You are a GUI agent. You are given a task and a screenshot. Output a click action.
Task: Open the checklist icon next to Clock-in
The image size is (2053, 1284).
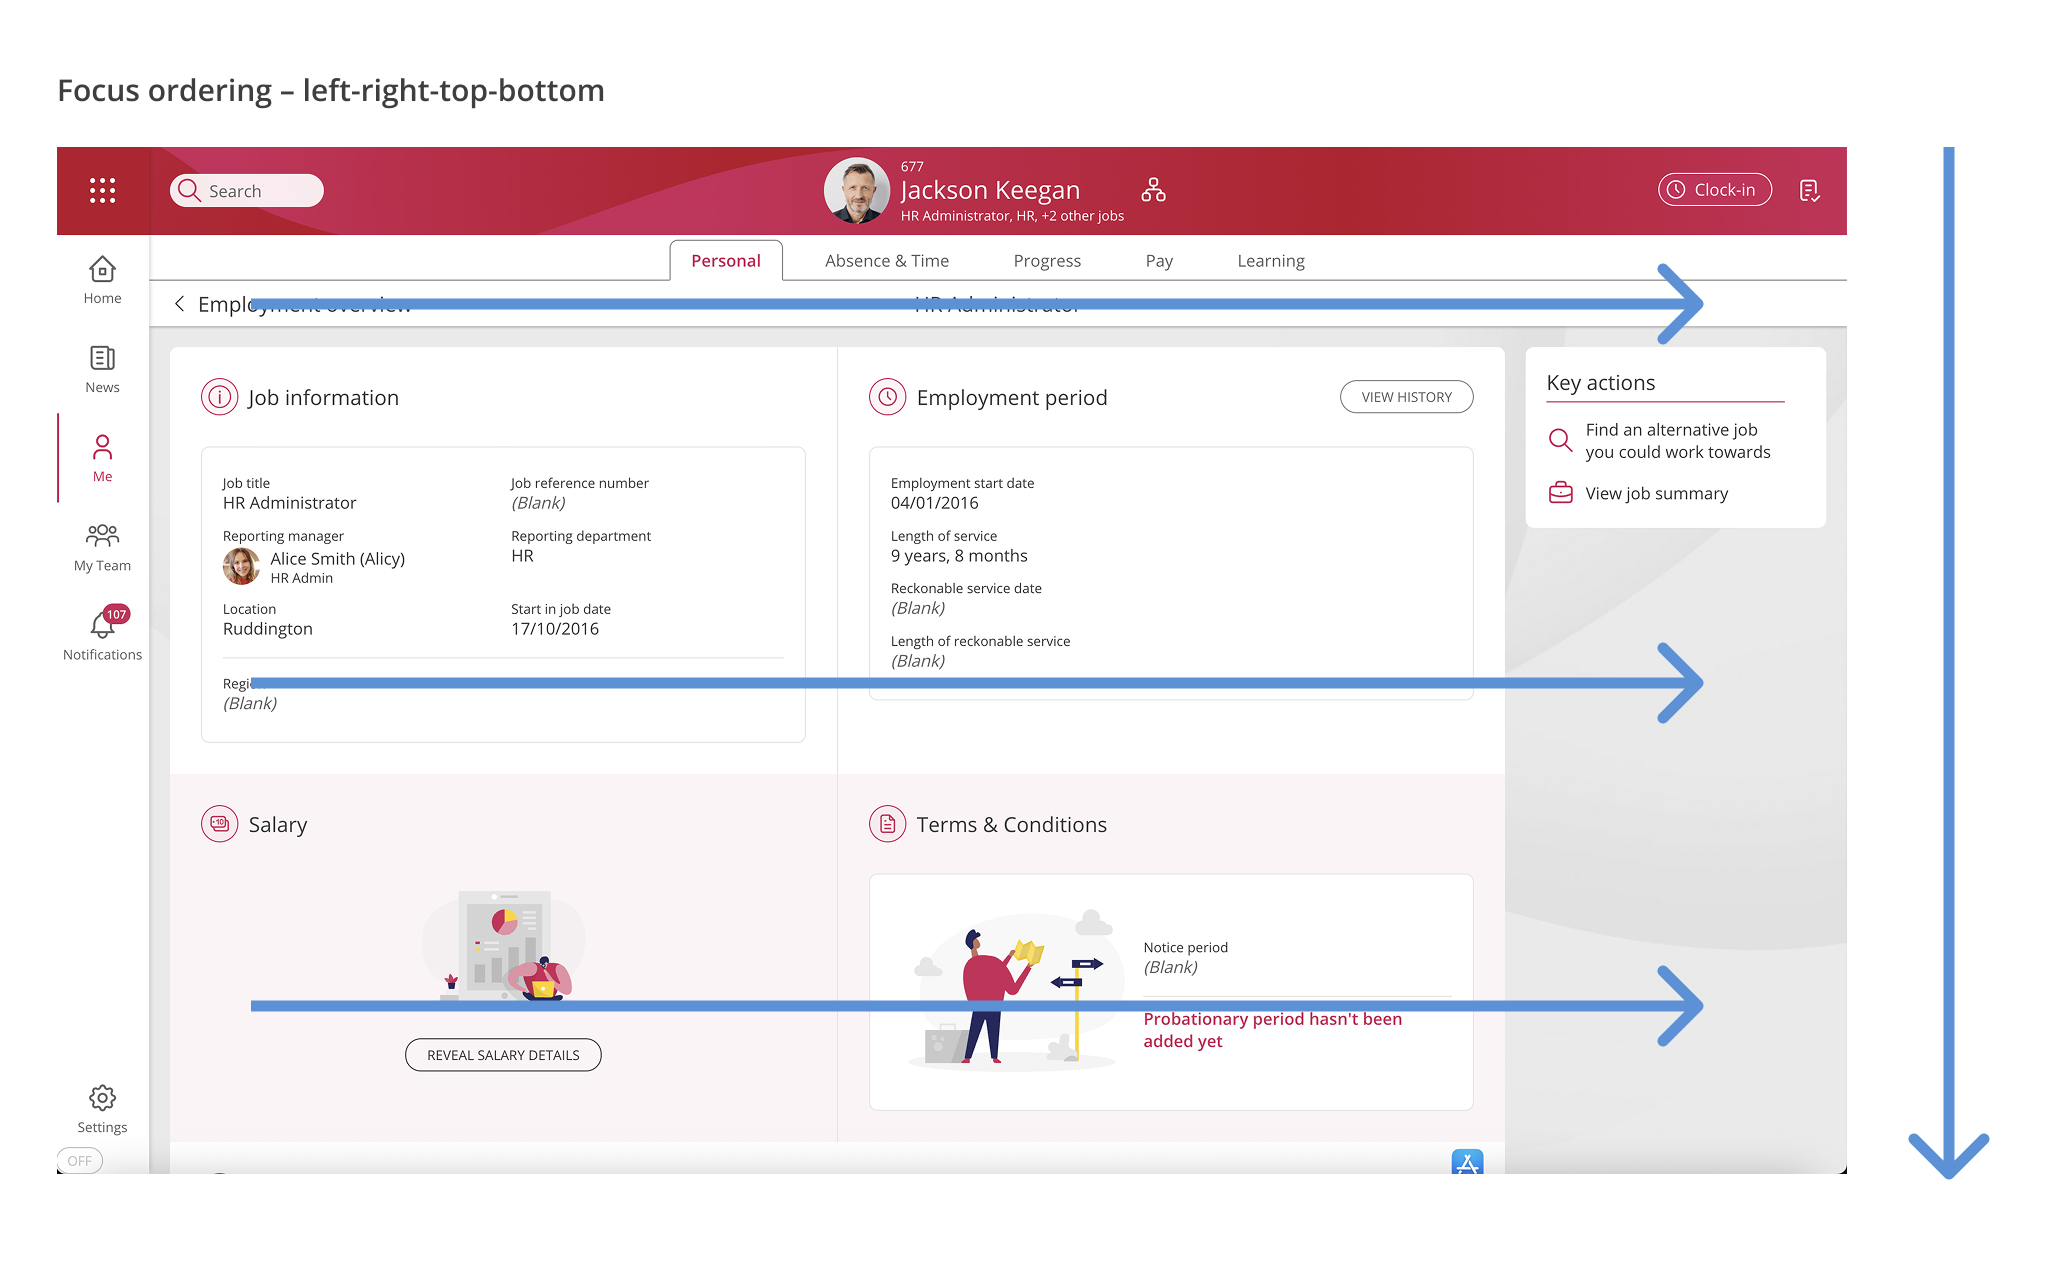(x=1808, y=190)
